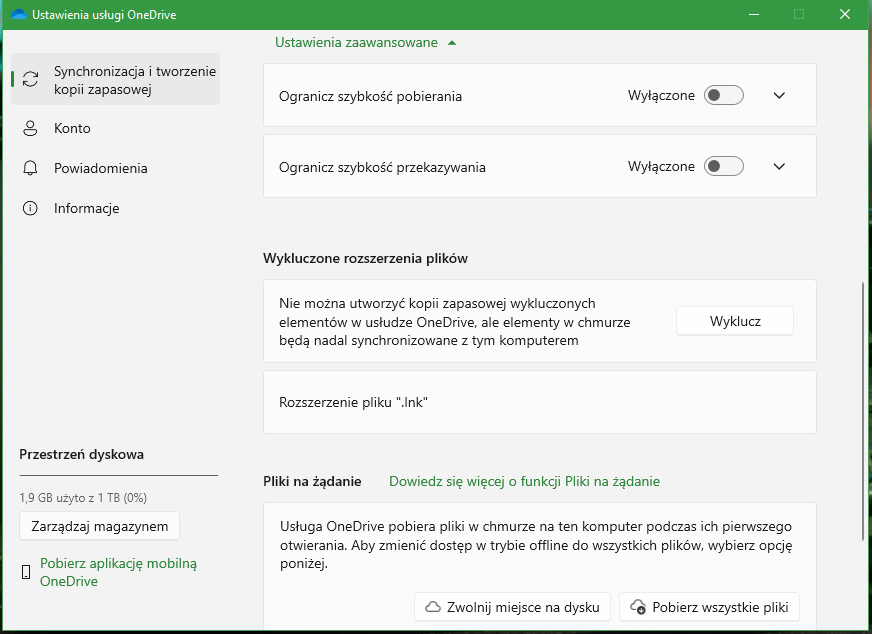The height and width of the screenshot is (634, 872).
Task: Click the Wyklucz button
Action: (735, 321)
